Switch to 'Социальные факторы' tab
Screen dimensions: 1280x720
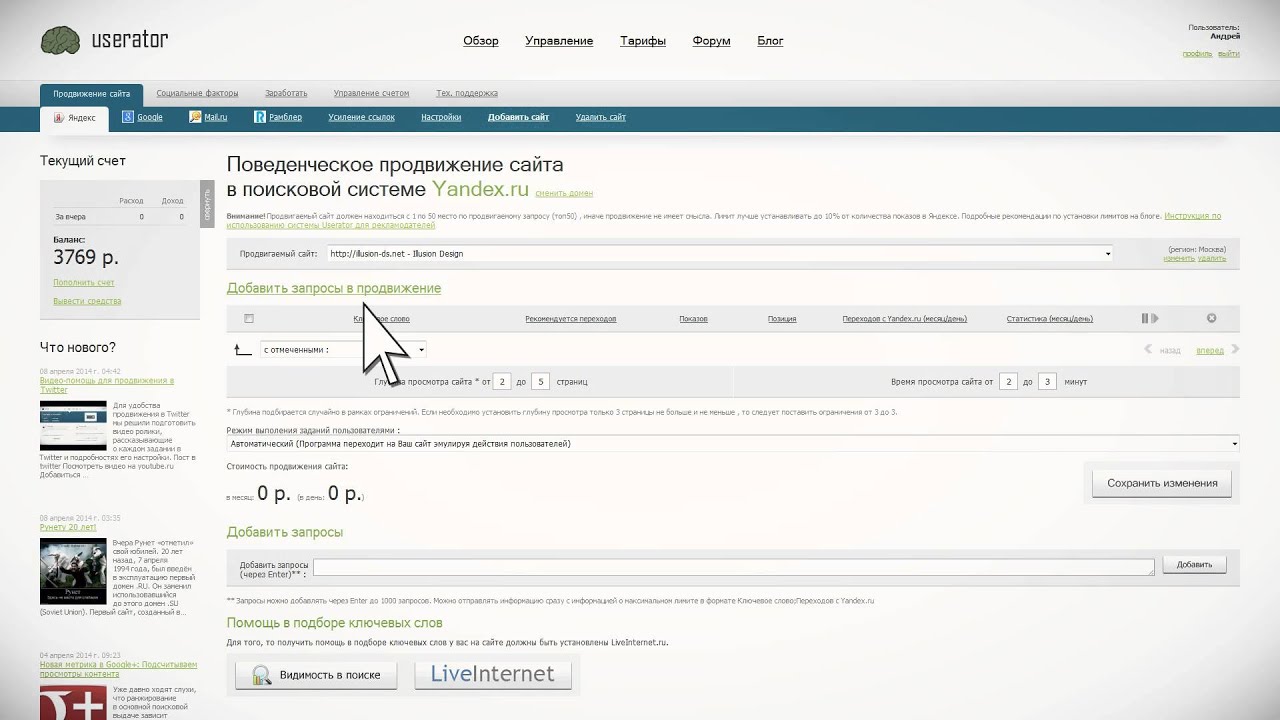[x=197, y=93]
